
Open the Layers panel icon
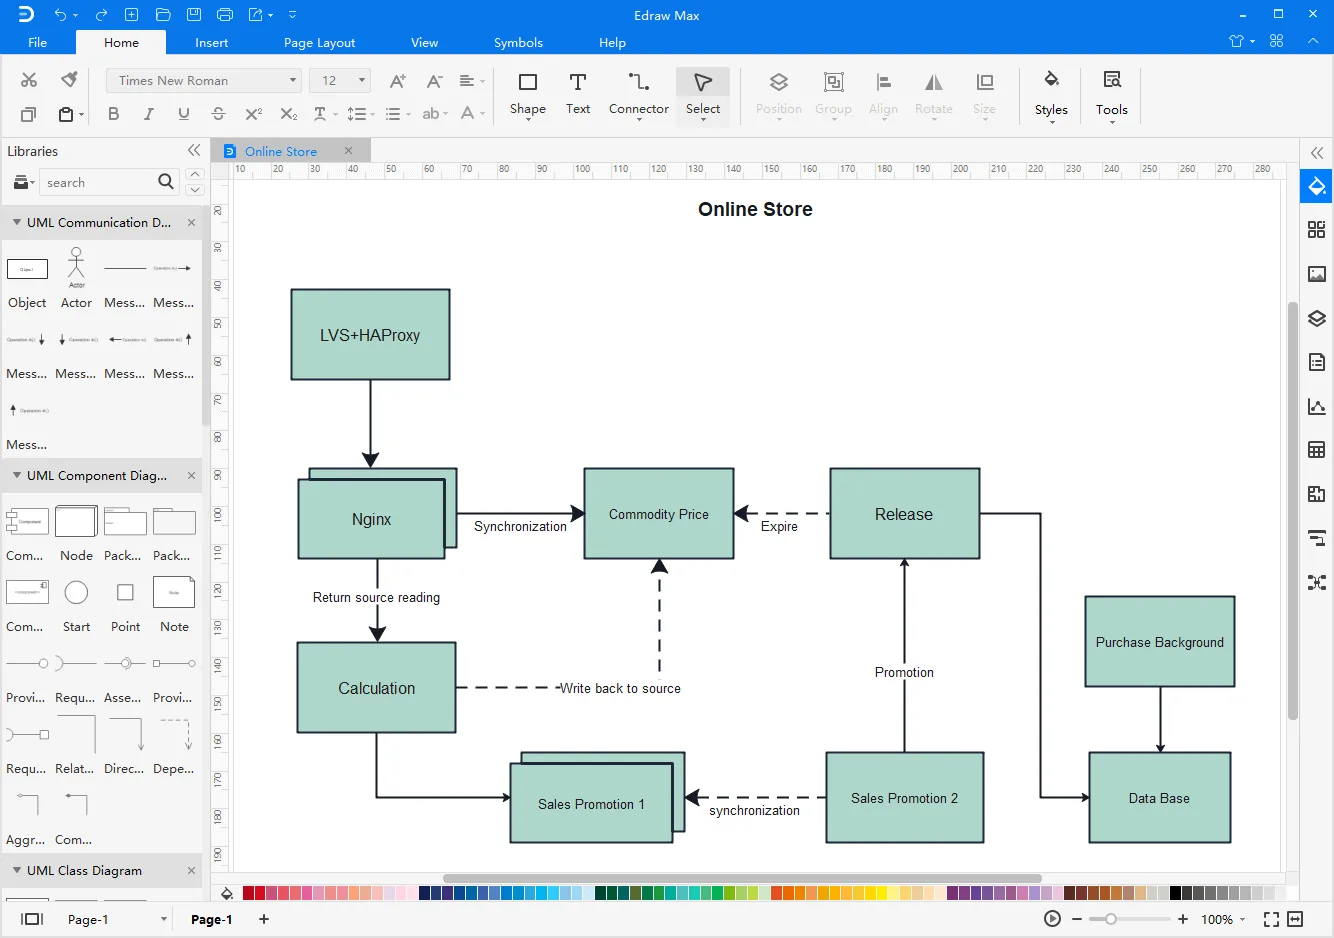coord(1317,318)
